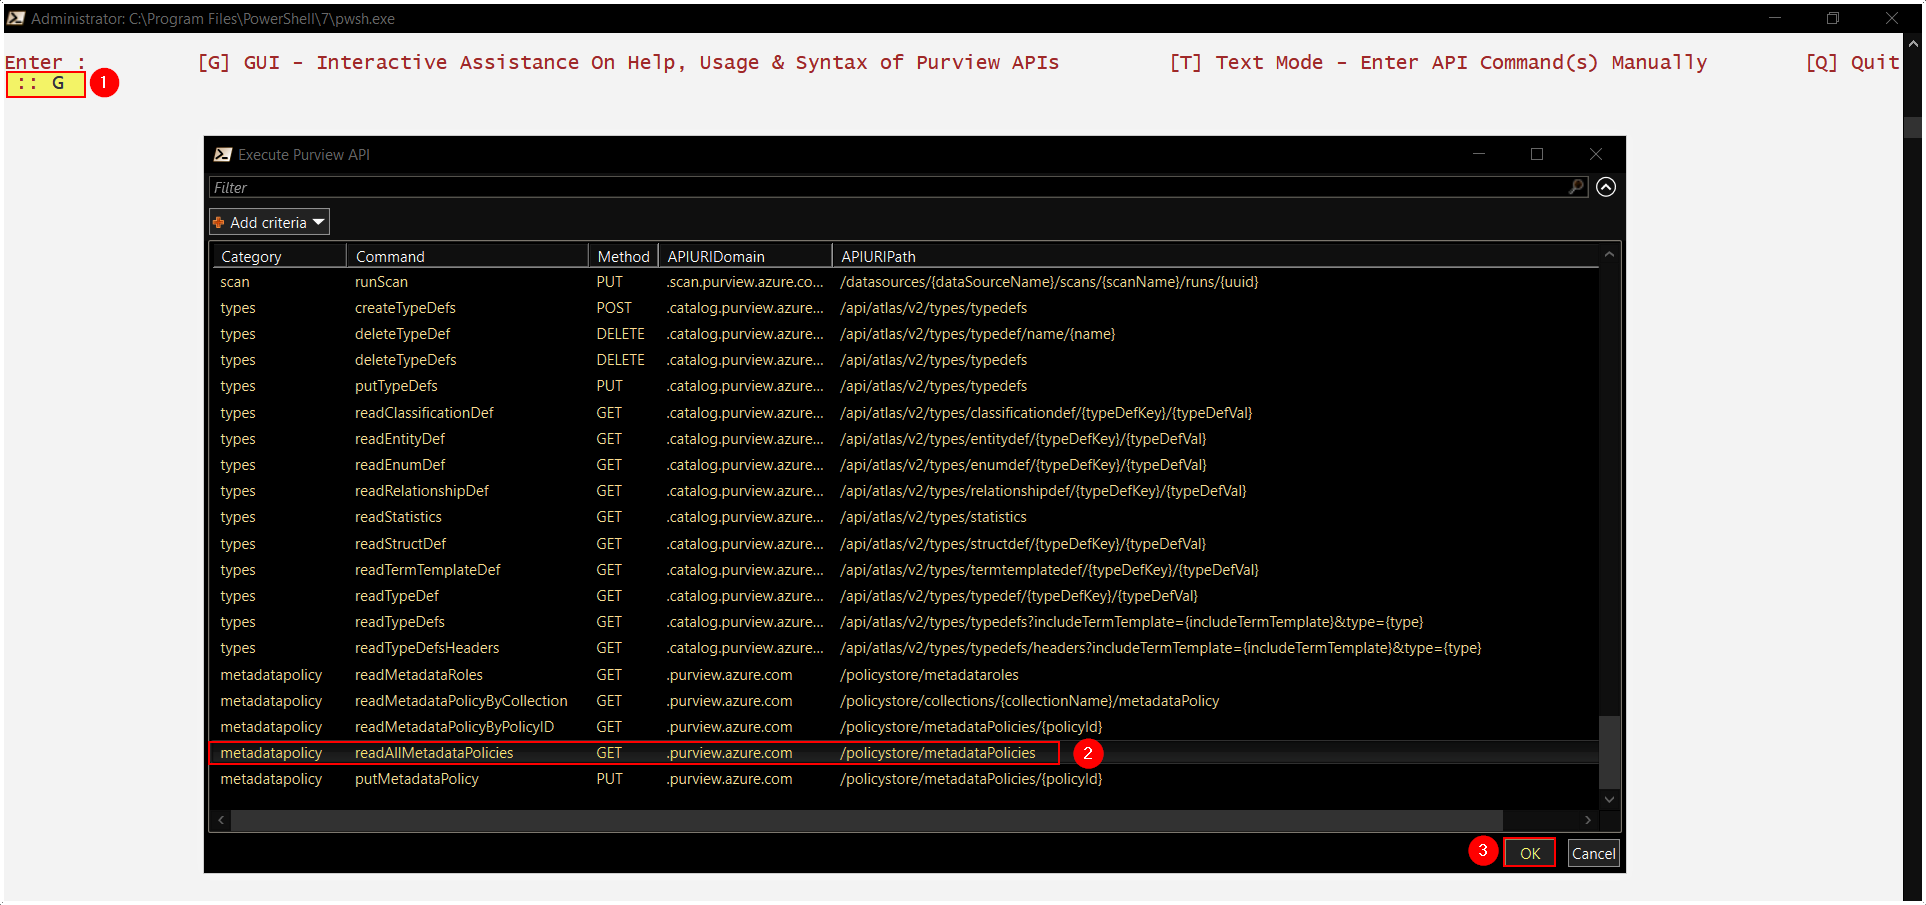1926x905 pixels.
Task: Click the pwsh icon in terminal title bar
Action: (x=15, y=18)
